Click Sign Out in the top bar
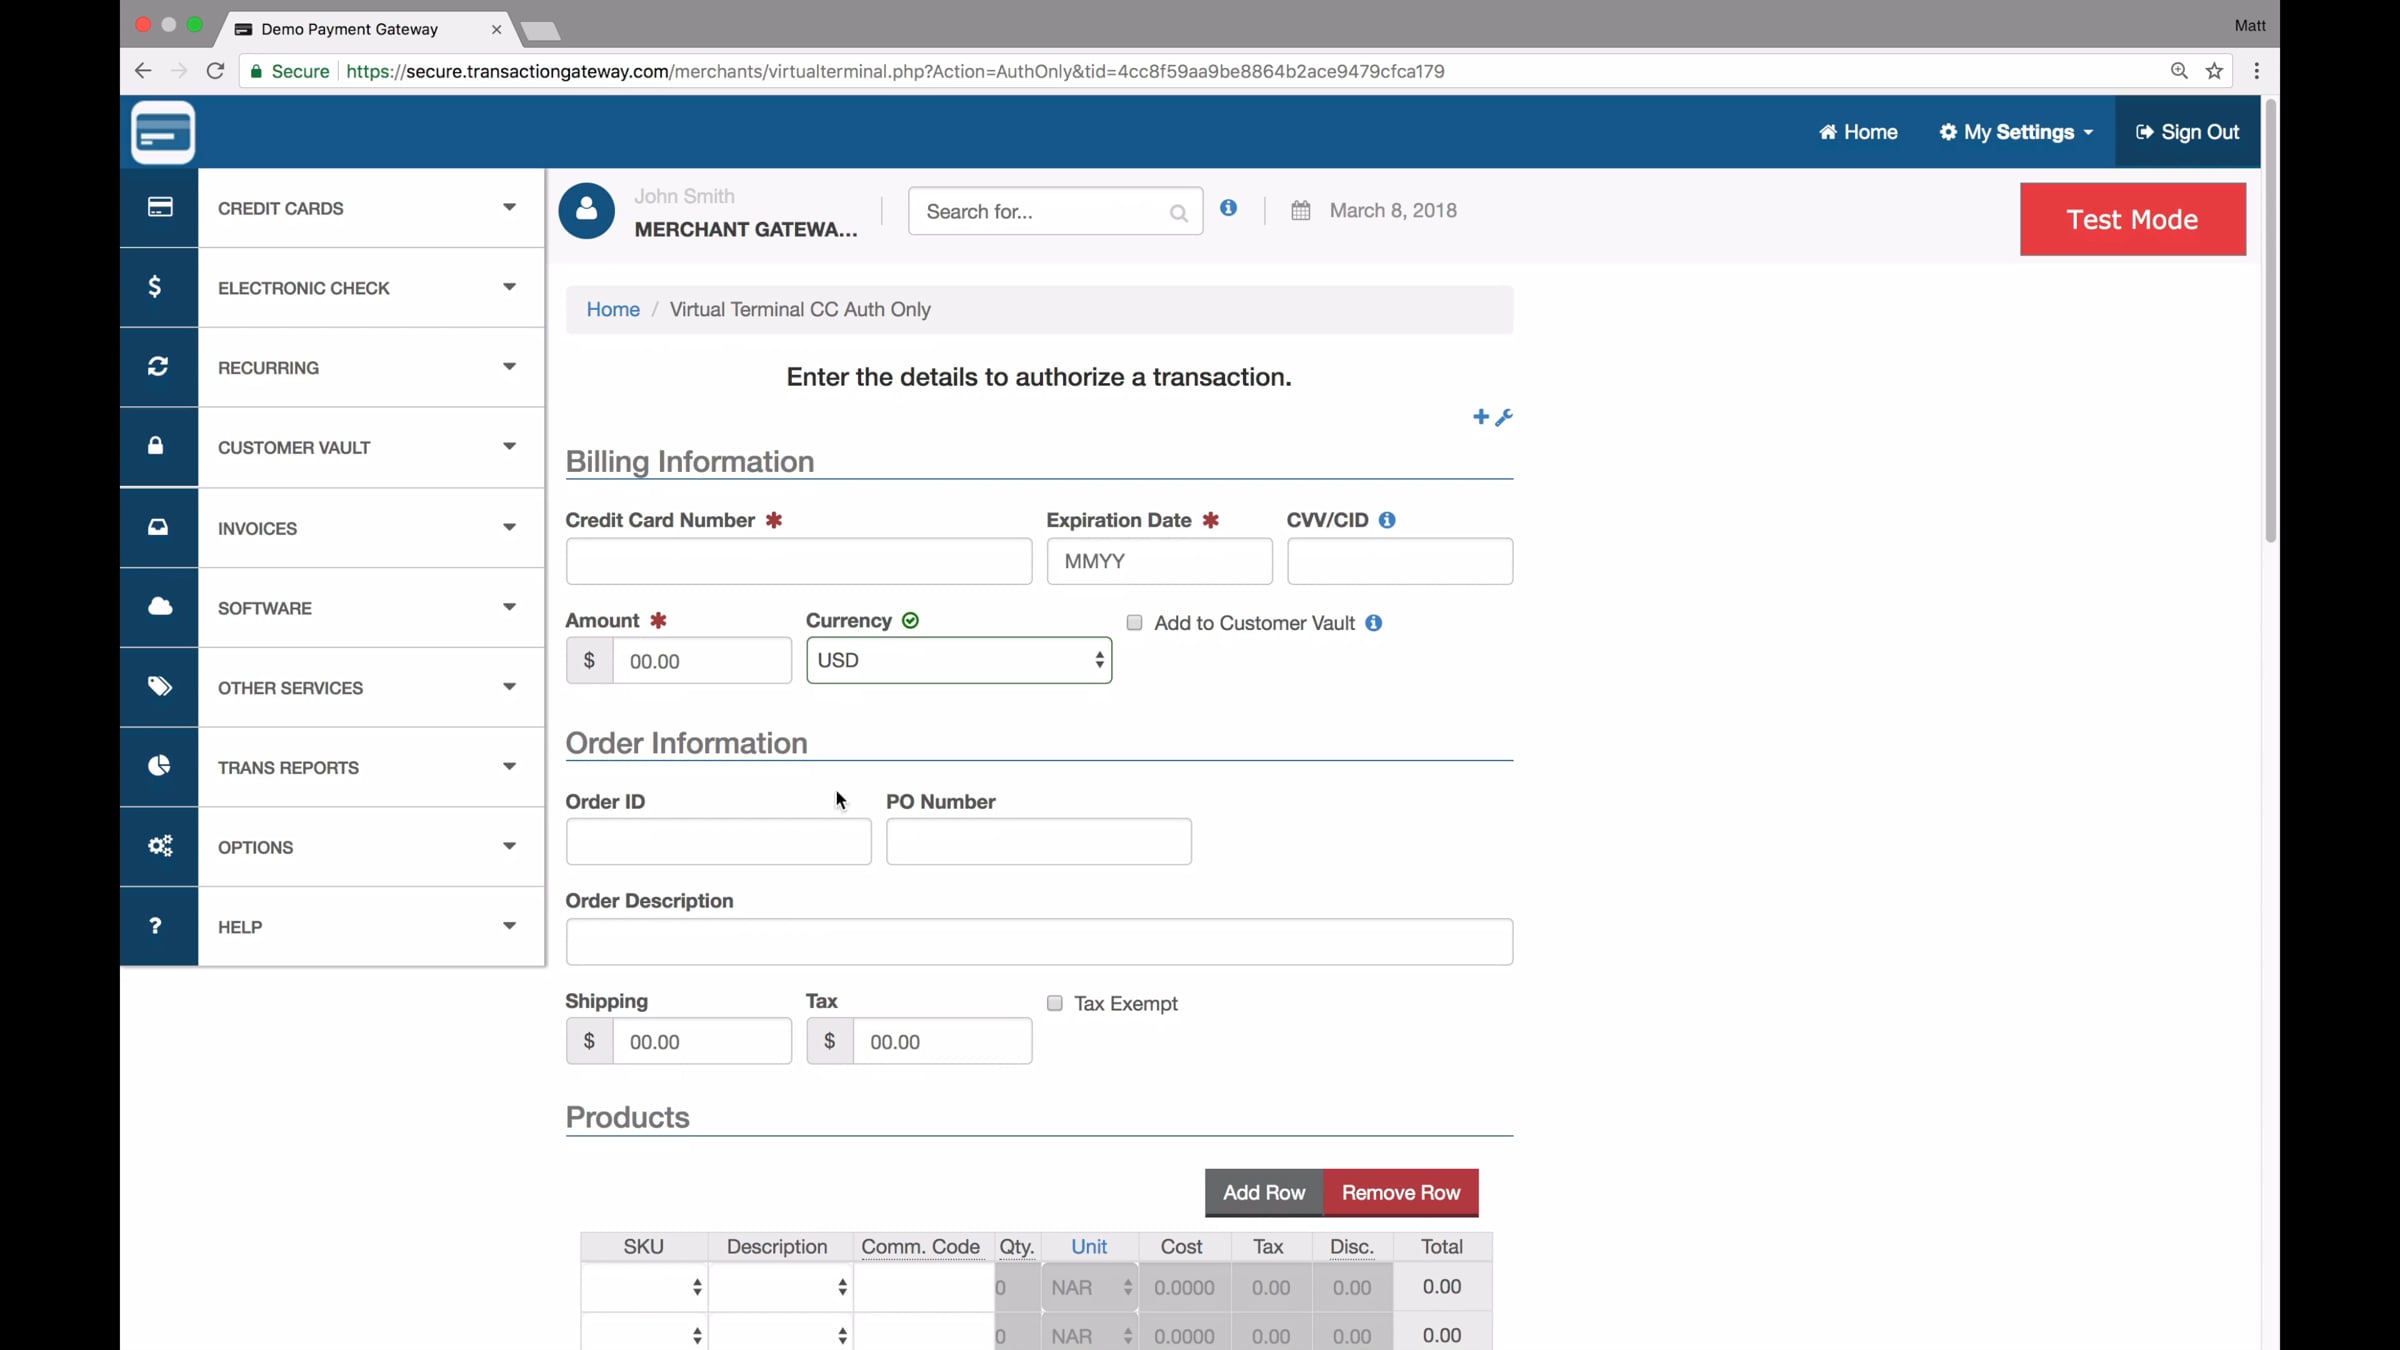The image size is (2400, 1350). (2187, 132)
